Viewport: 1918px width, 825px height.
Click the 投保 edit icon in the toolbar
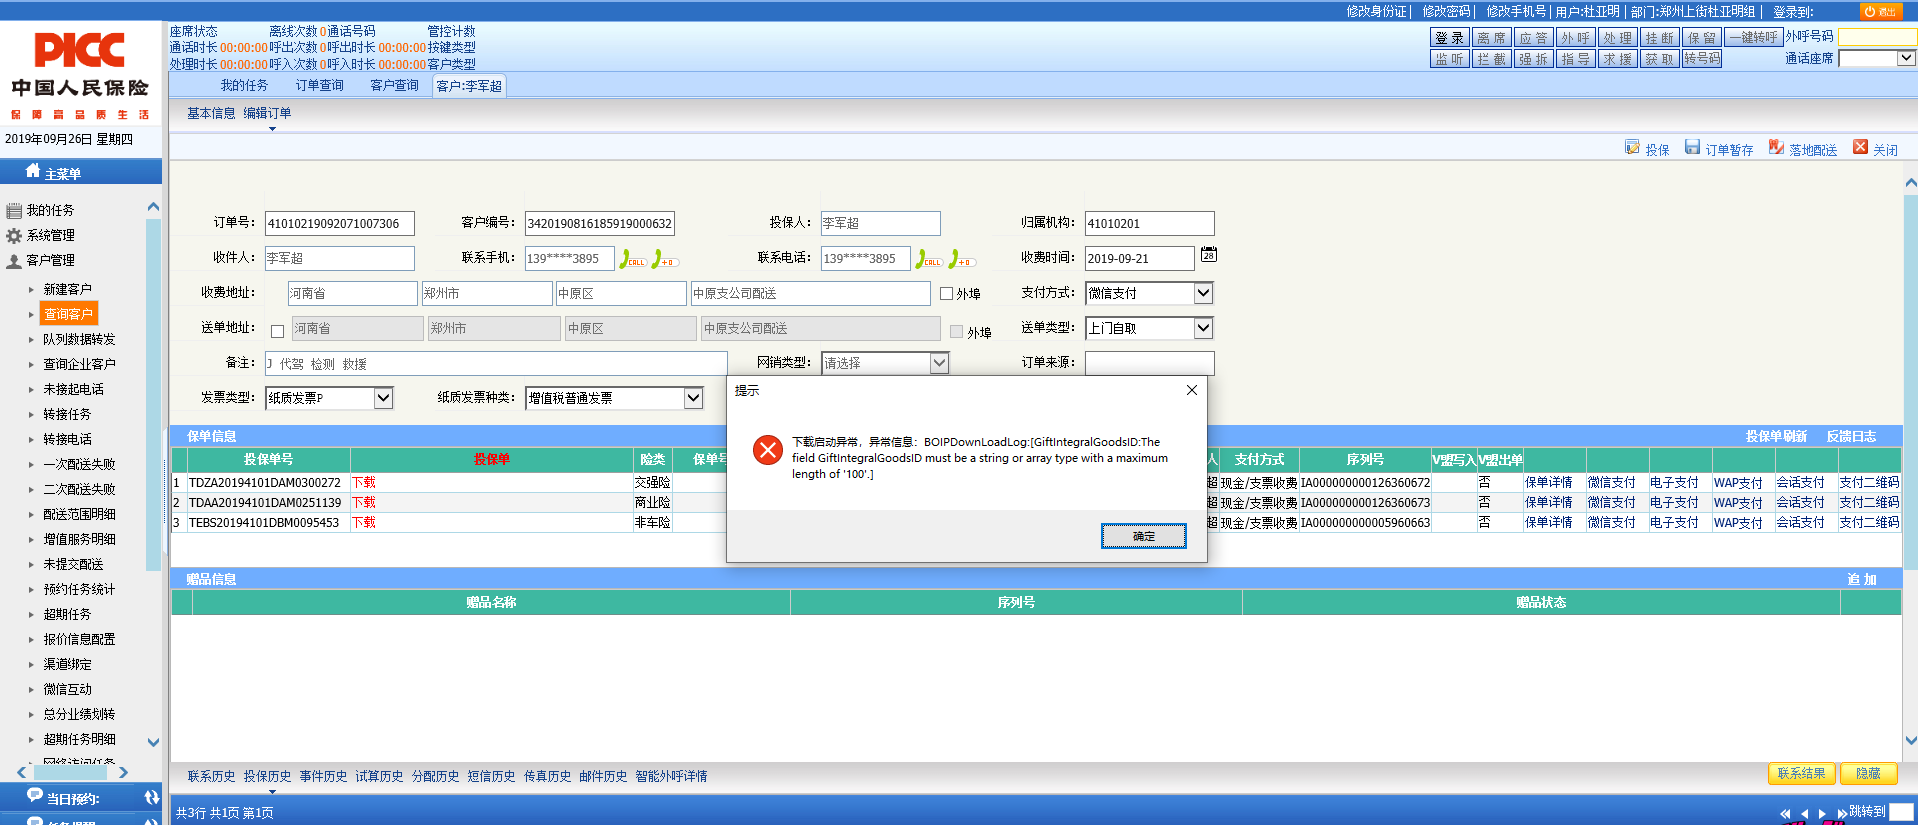pyautogui.click(x=1632, y=148)
